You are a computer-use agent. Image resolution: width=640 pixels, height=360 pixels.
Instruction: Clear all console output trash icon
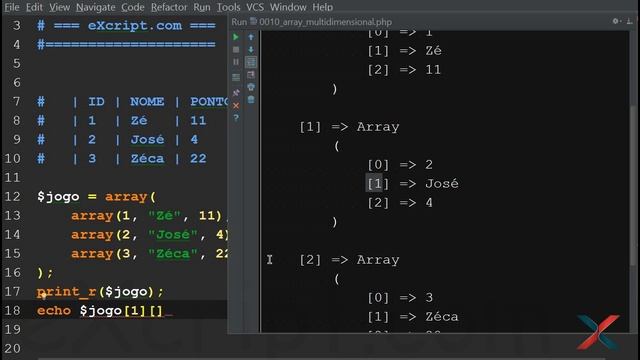coord(251,99)
